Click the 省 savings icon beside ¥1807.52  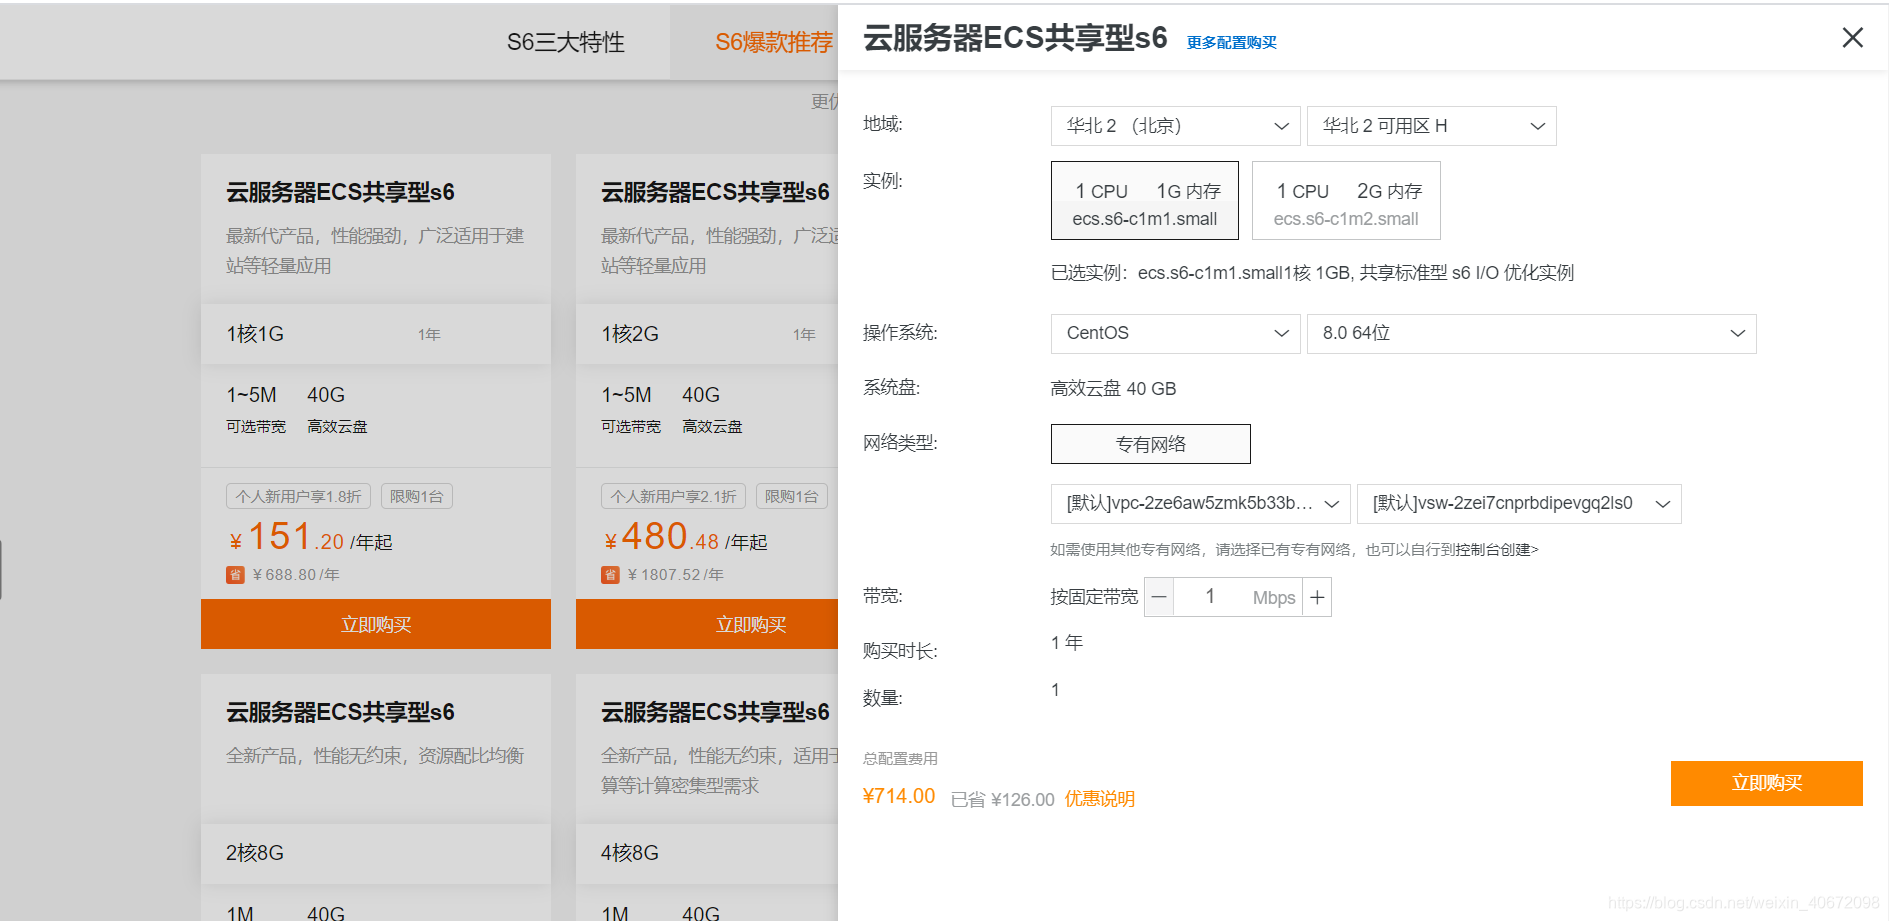(610, 575)
